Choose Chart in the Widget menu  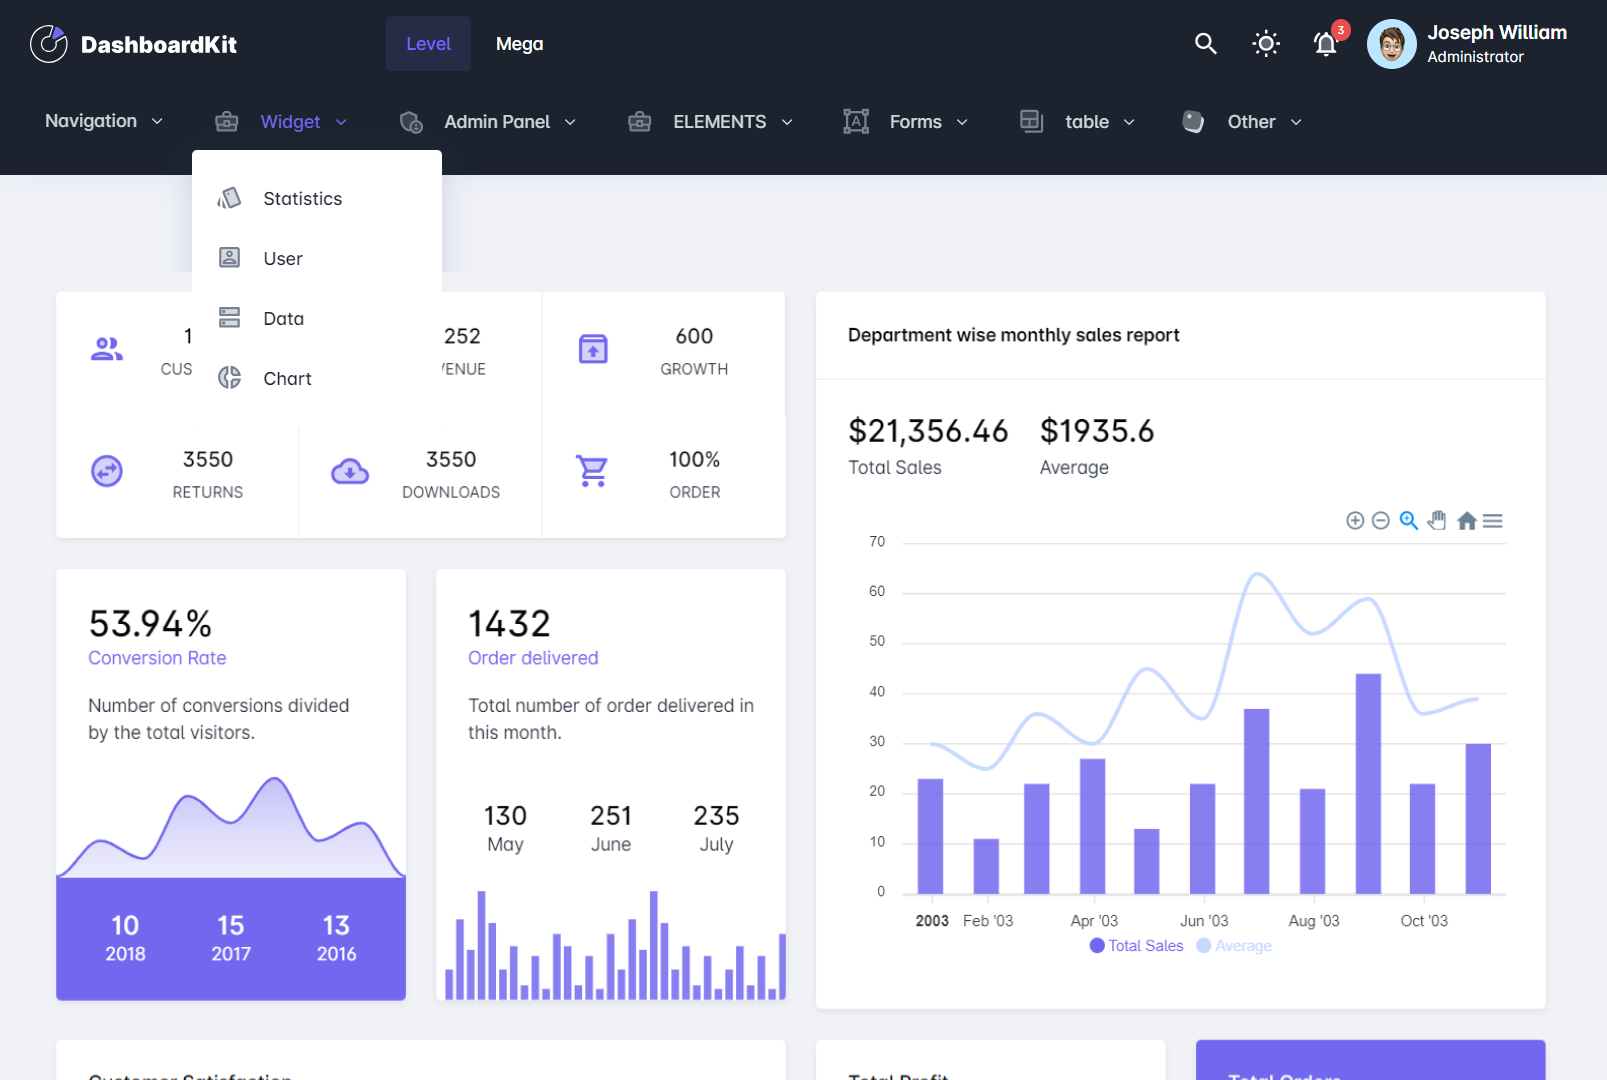pos(287,379)
